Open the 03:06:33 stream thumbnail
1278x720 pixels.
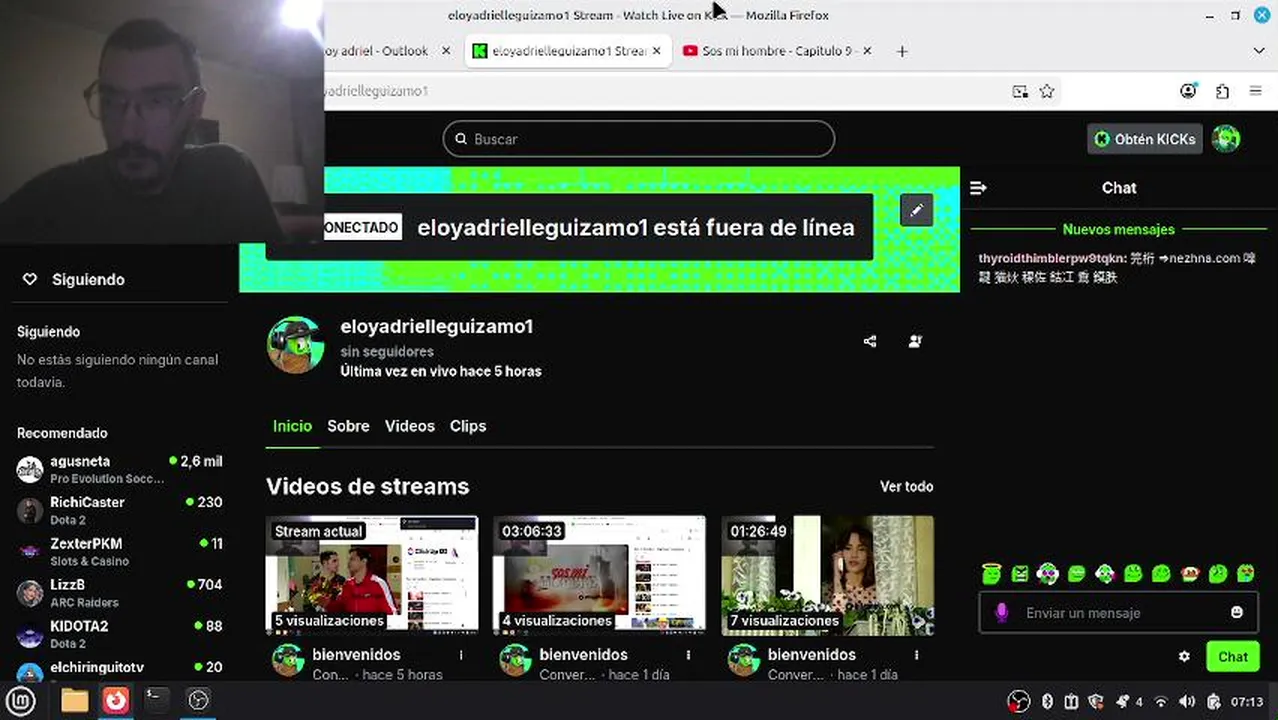coord(599,575)
